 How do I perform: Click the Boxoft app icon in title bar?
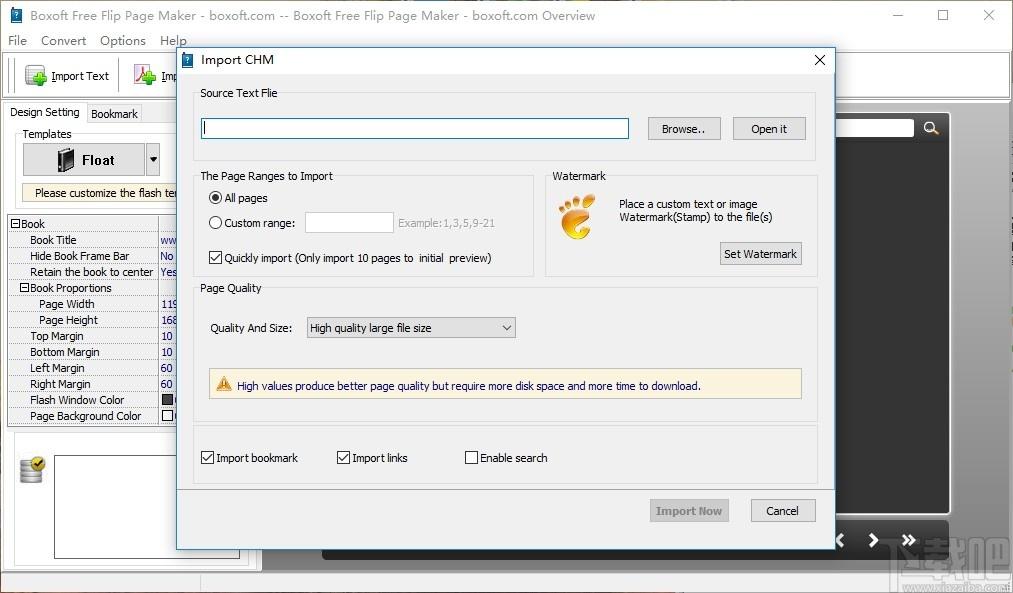pos(16,16)
